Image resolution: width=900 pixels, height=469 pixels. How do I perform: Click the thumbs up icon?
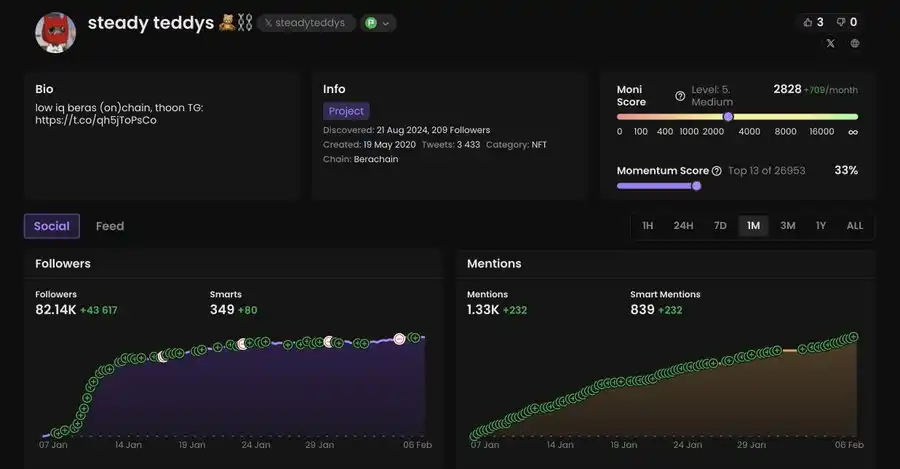806,22
